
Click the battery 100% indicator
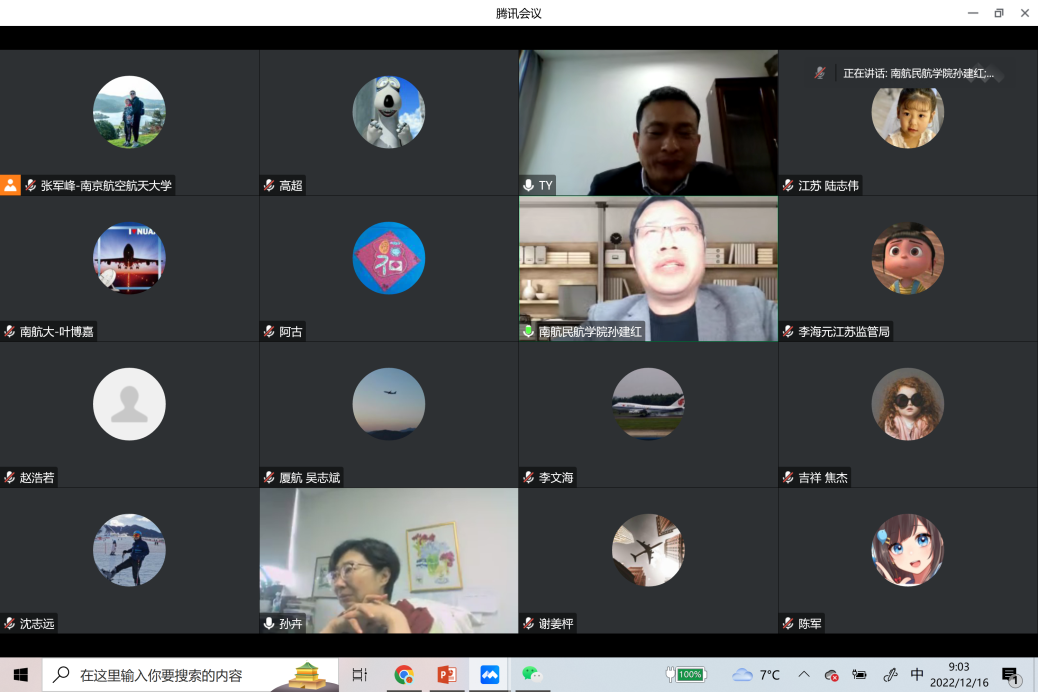687,675
